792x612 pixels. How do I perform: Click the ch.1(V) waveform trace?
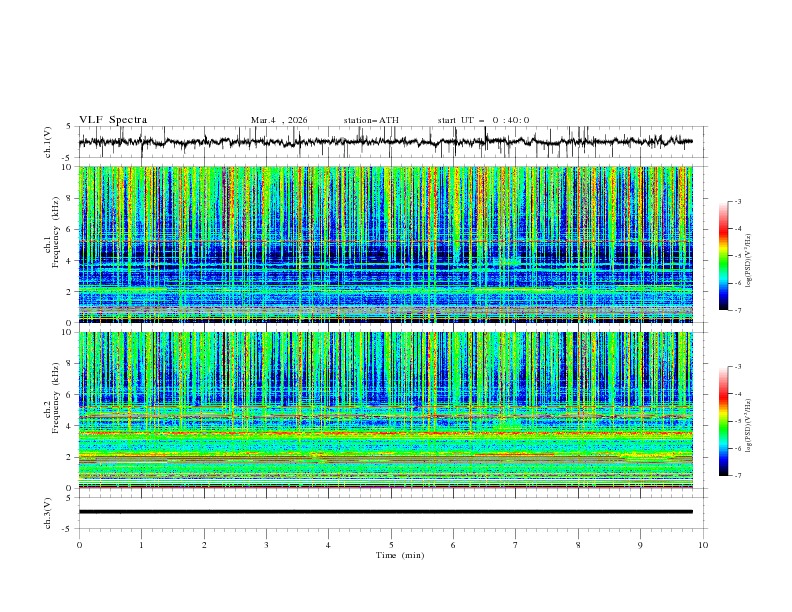(x=386, y=142)
